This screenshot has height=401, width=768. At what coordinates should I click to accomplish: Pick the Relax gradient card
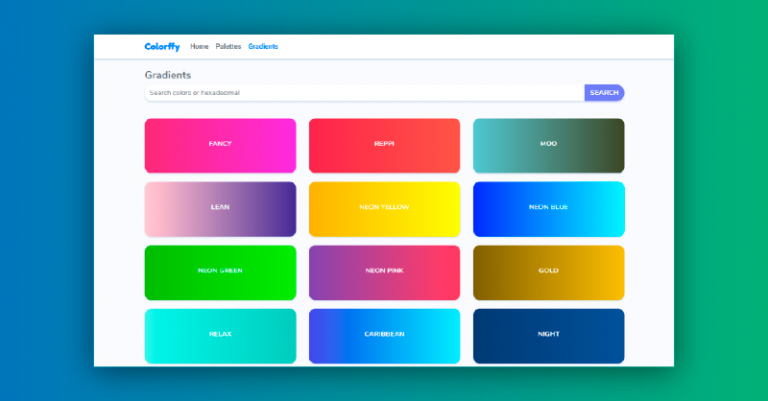[x=220, y=334]
